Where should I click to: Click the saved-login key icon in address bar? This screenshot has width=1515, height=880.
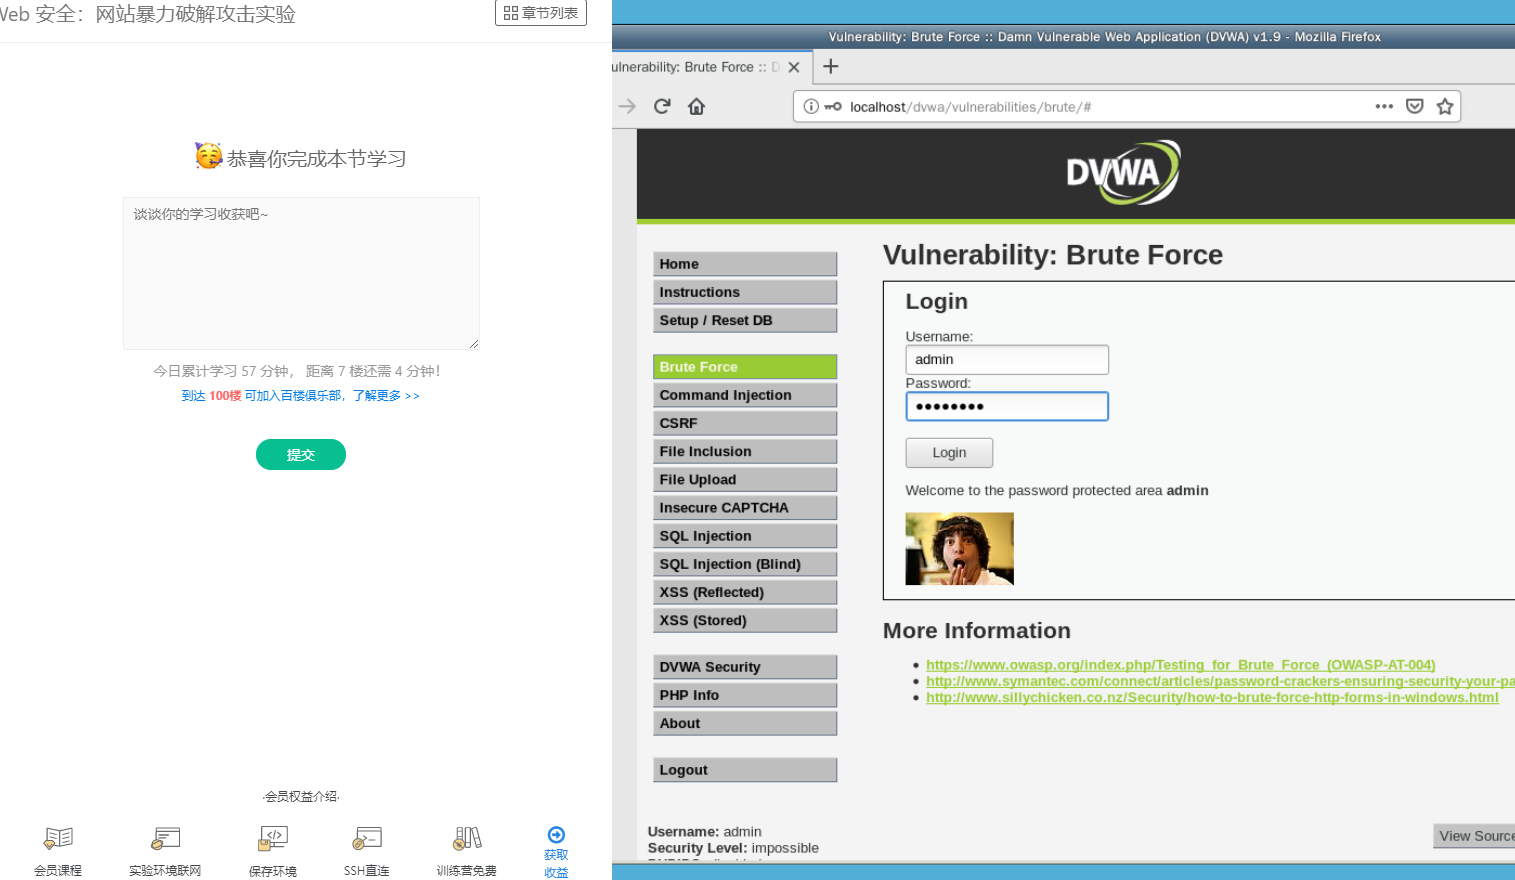832,106
